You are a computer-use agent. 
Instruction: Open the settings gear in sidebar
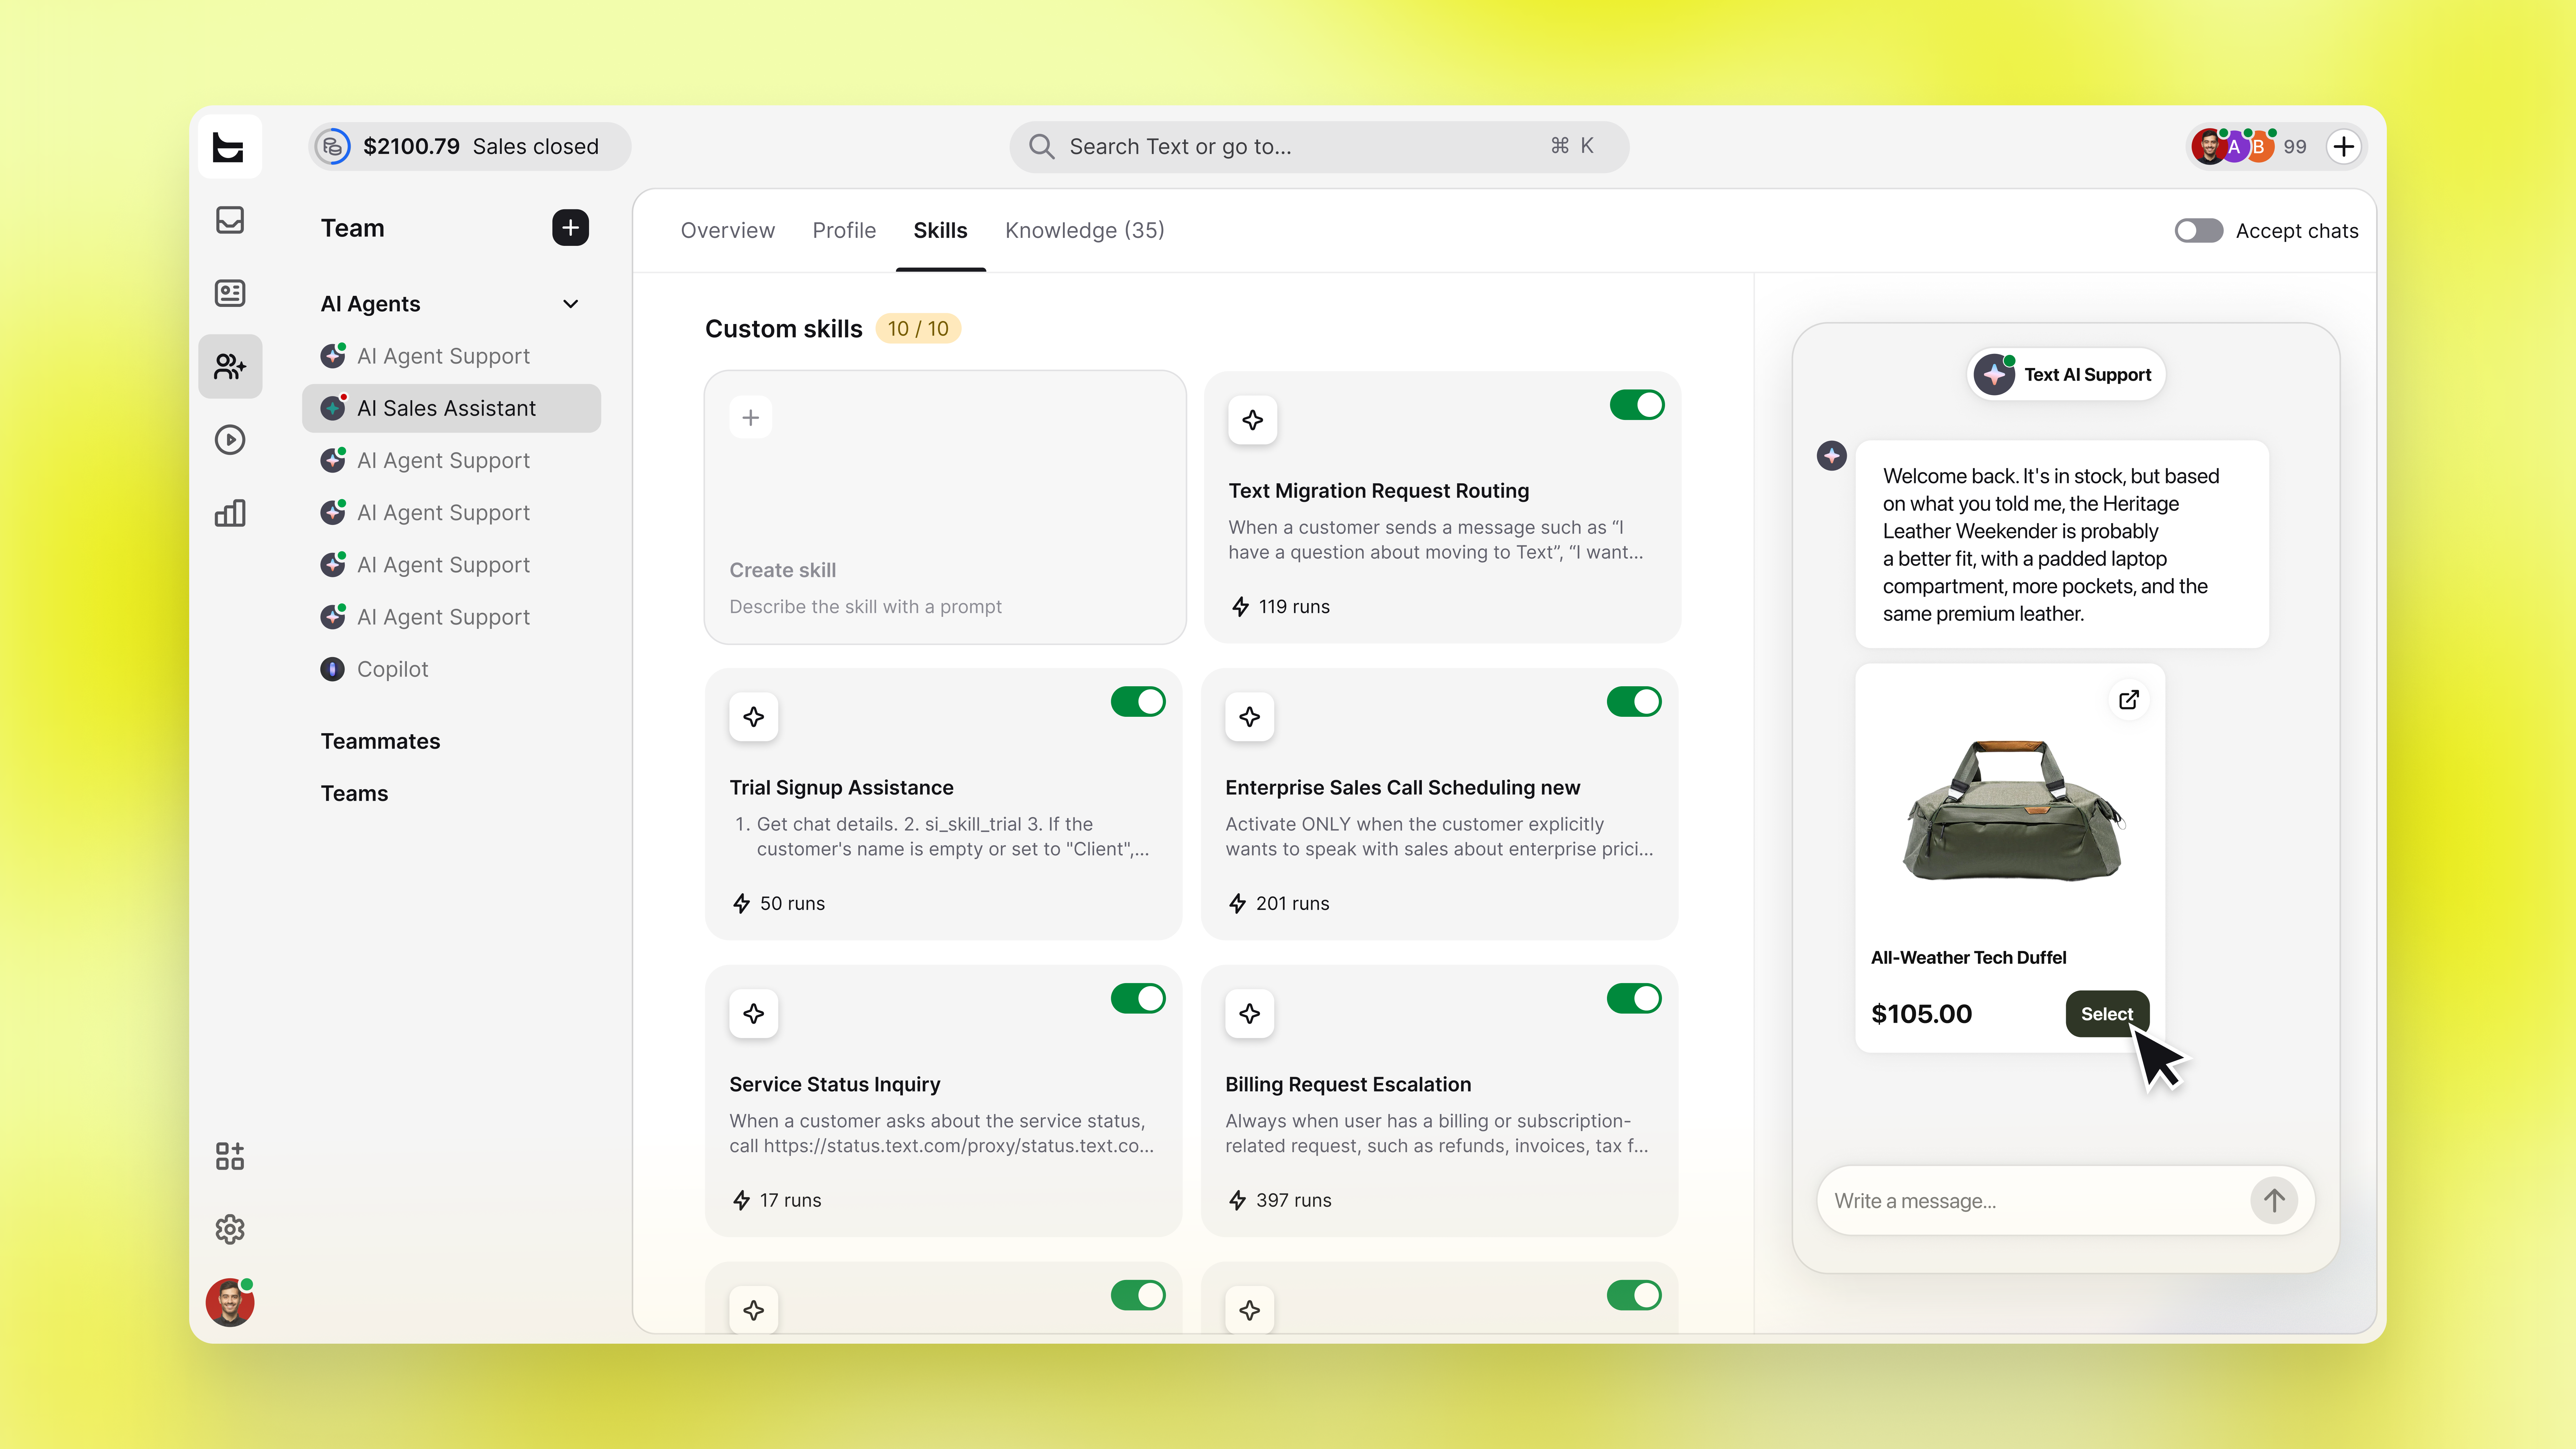[230, 1229]
